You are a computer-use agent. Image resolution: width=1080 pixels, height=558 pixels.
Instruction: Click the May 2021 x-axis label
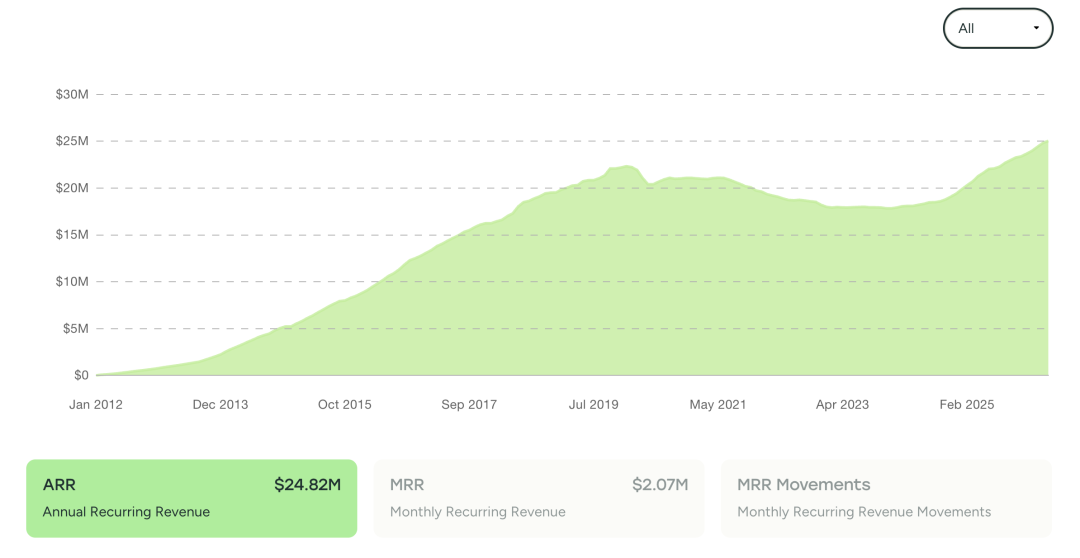718,405
